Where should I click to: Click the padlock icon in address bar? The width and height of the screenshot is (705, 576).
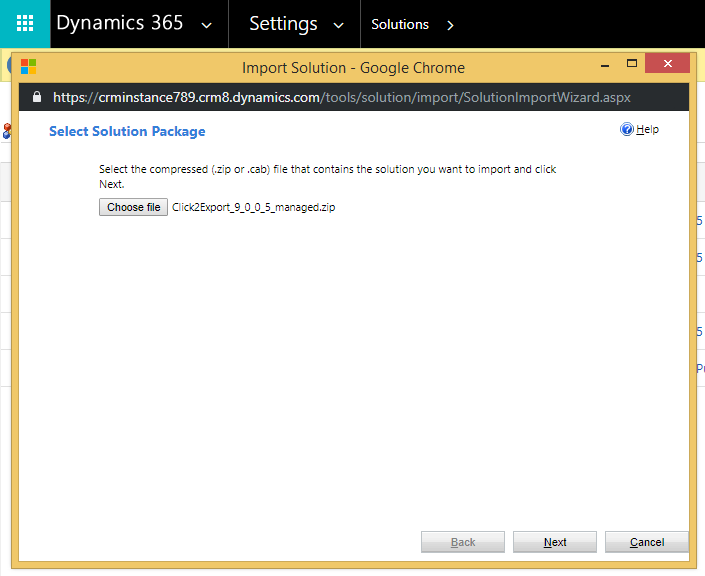tap(37, 97)
